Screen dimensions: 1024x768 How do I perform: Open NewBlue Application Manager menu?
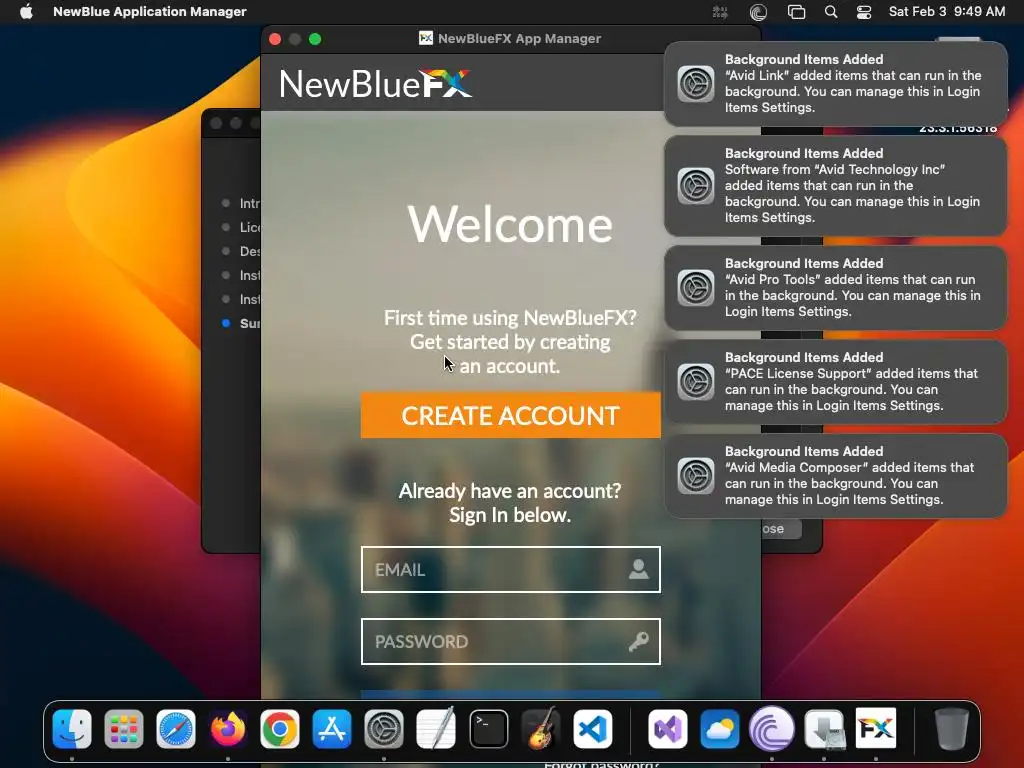click(150, 12)
